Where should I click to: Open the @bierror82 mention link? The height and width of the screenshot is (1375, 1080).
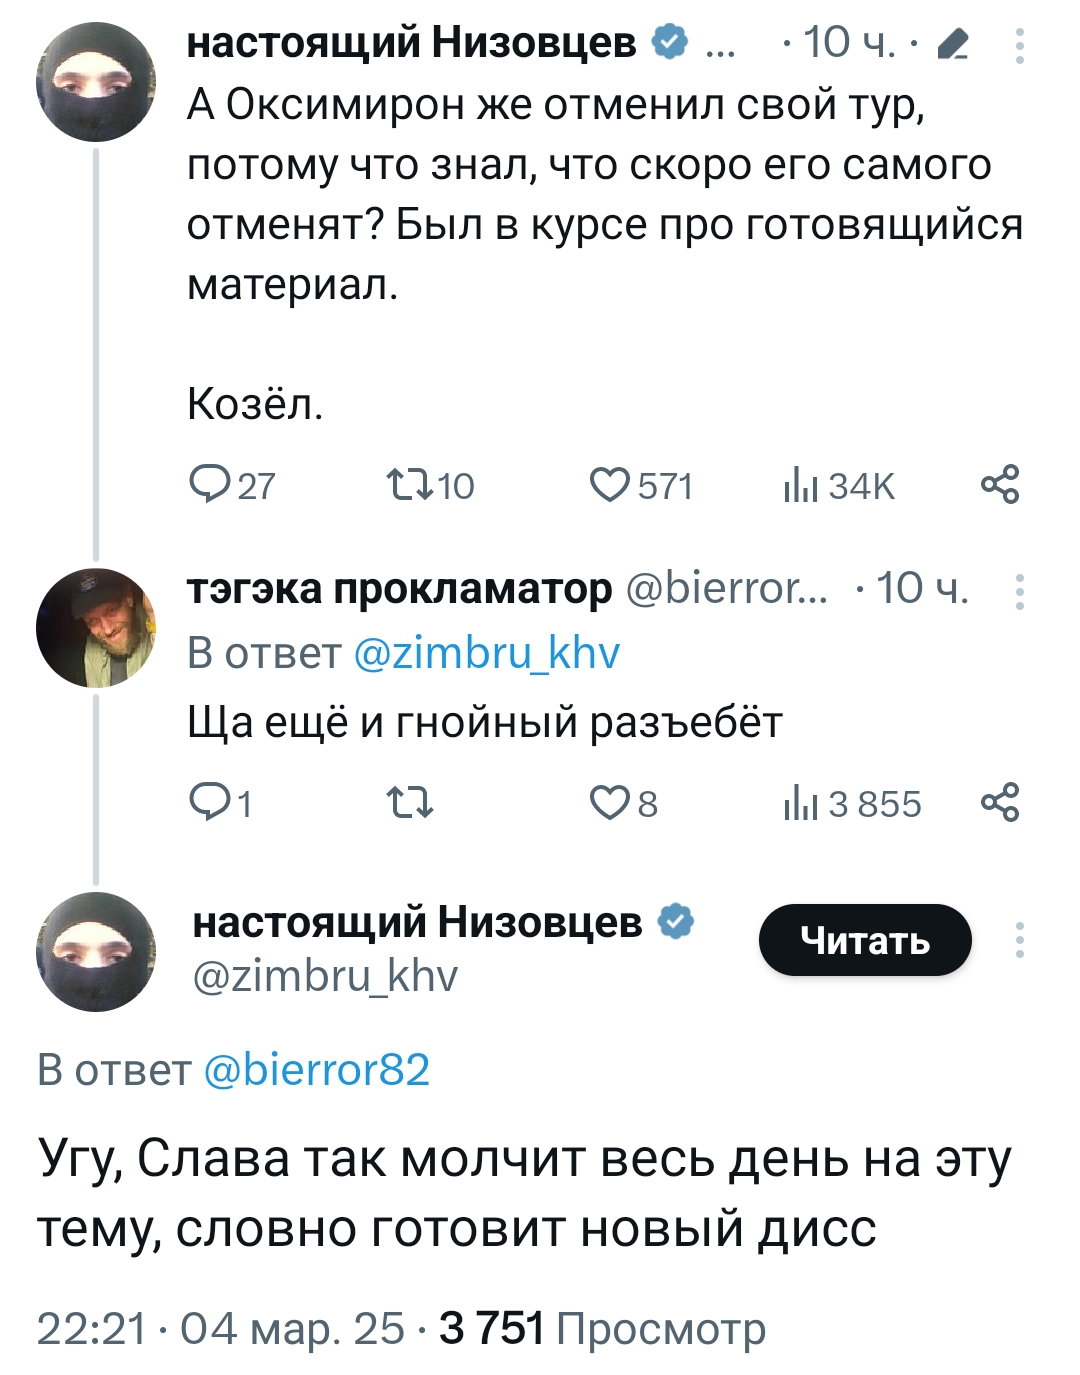[317, 1070]
